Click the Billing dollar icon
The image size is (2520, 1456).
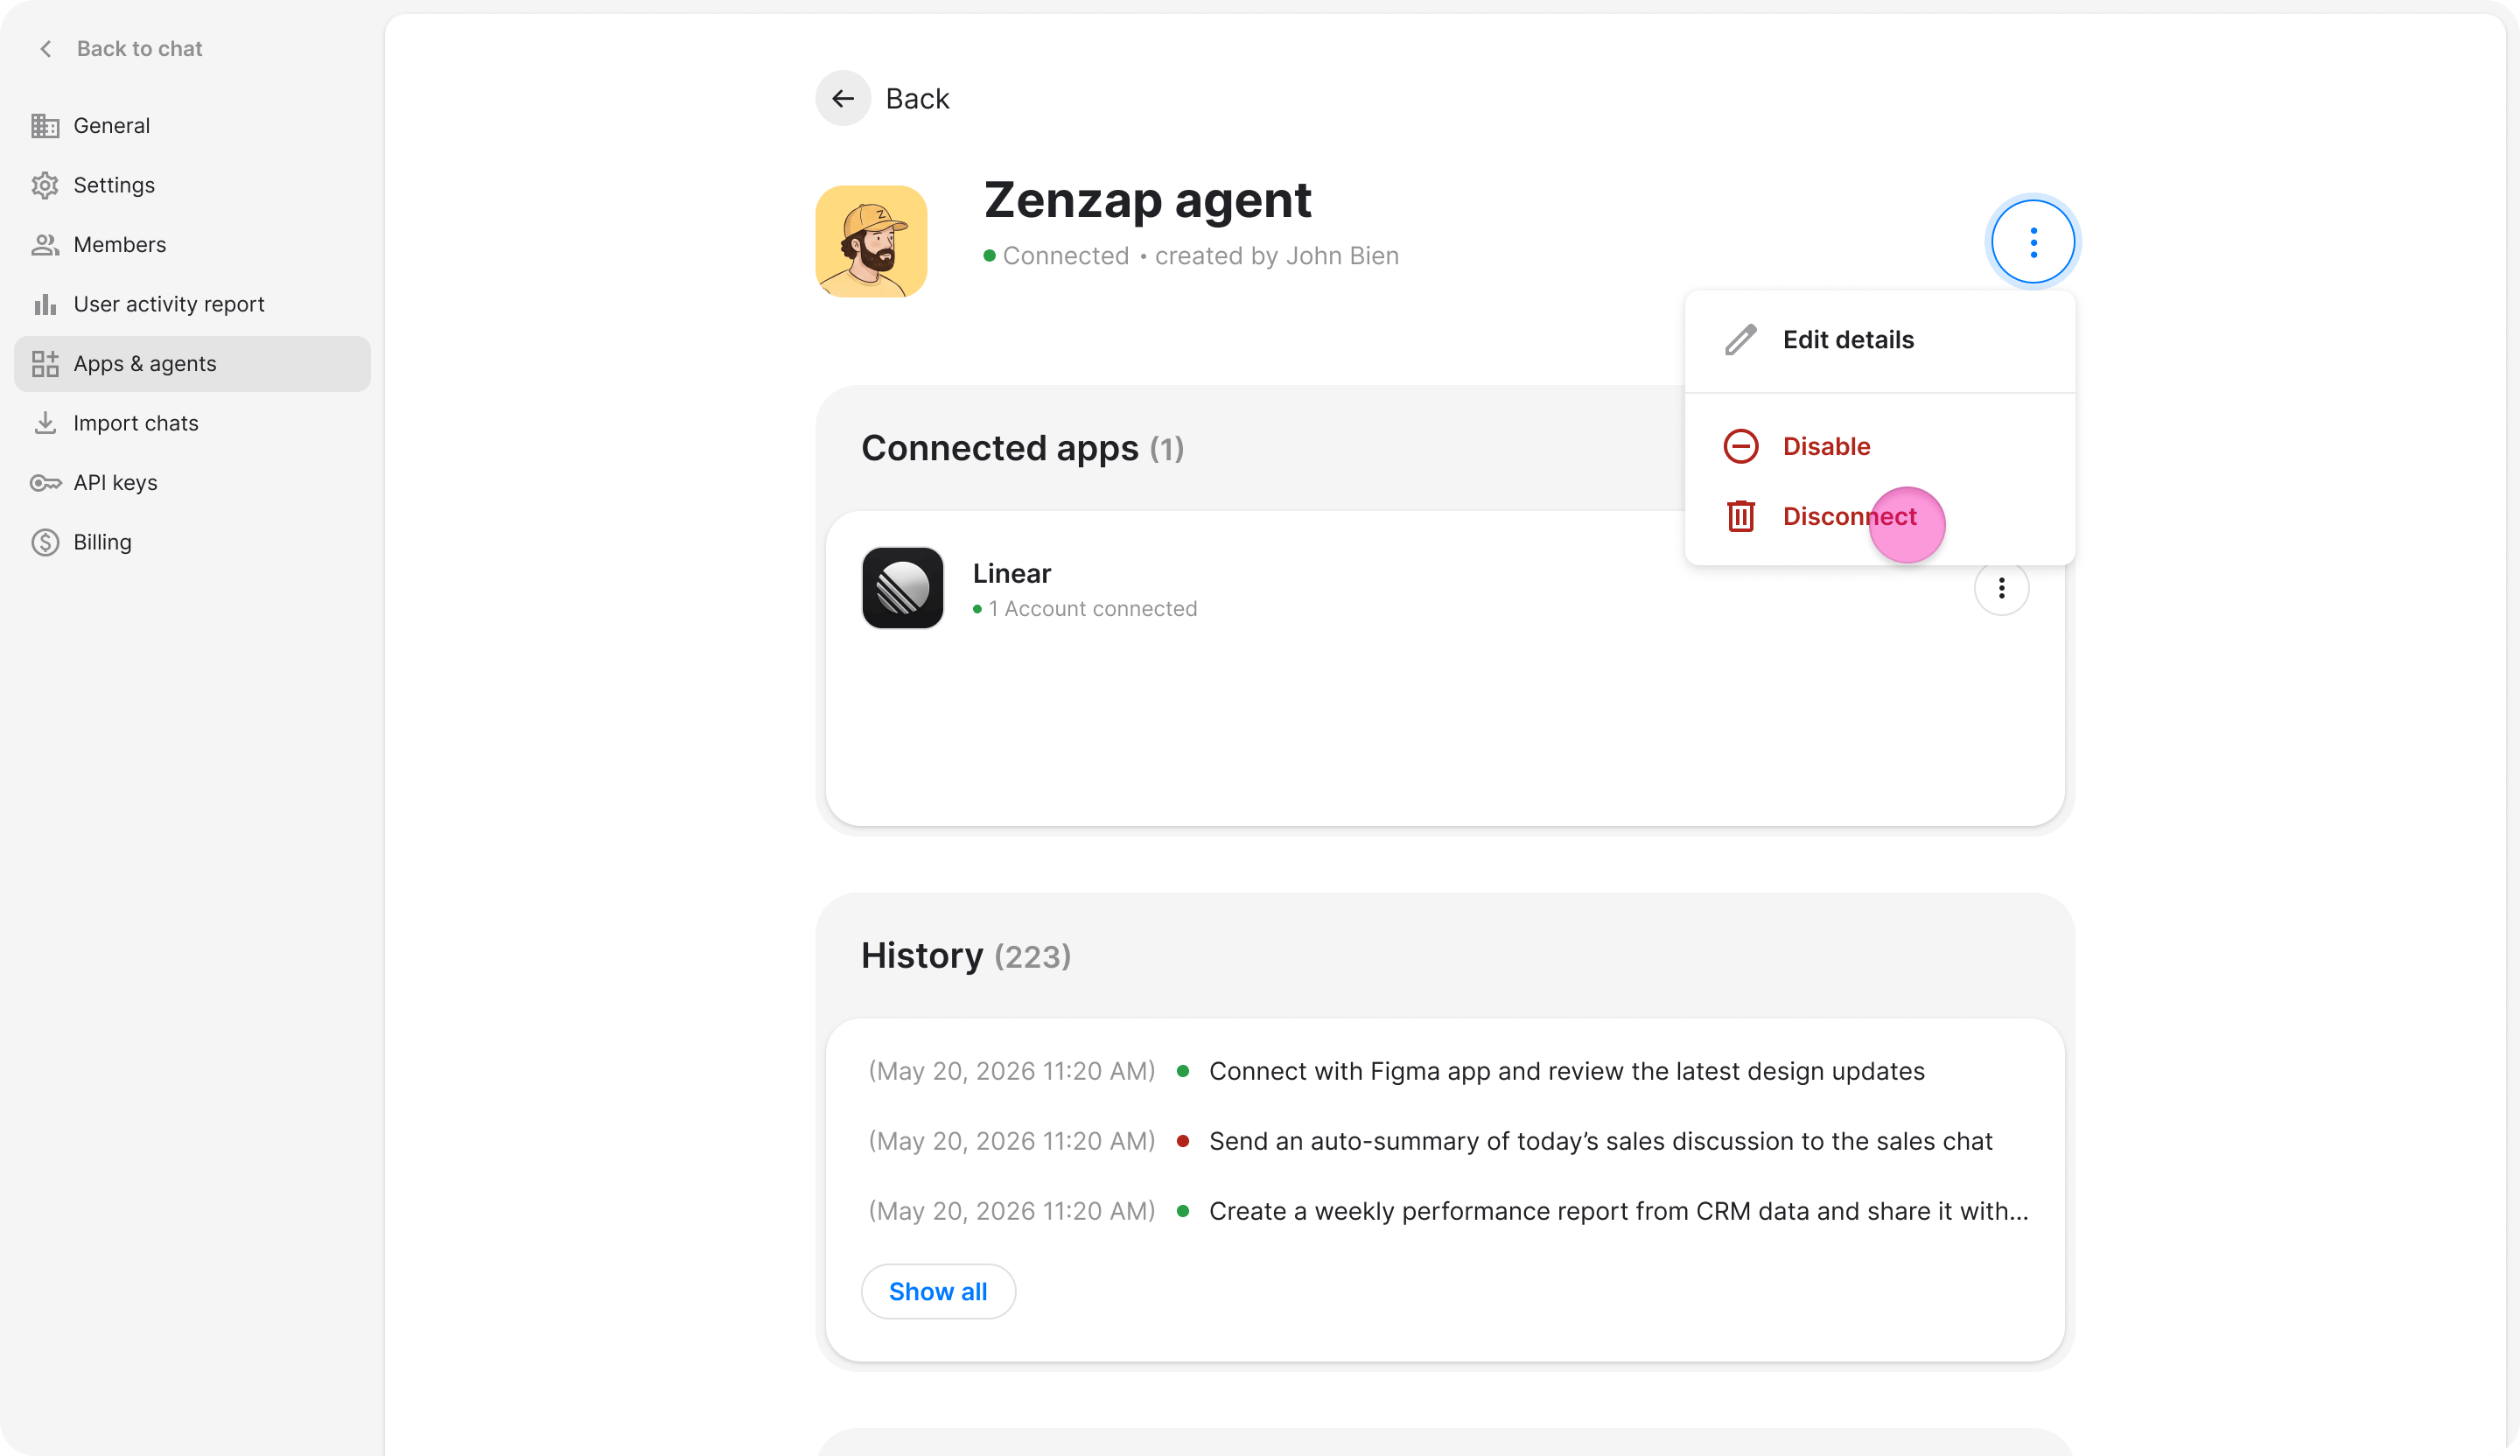(x=45, y=542)
